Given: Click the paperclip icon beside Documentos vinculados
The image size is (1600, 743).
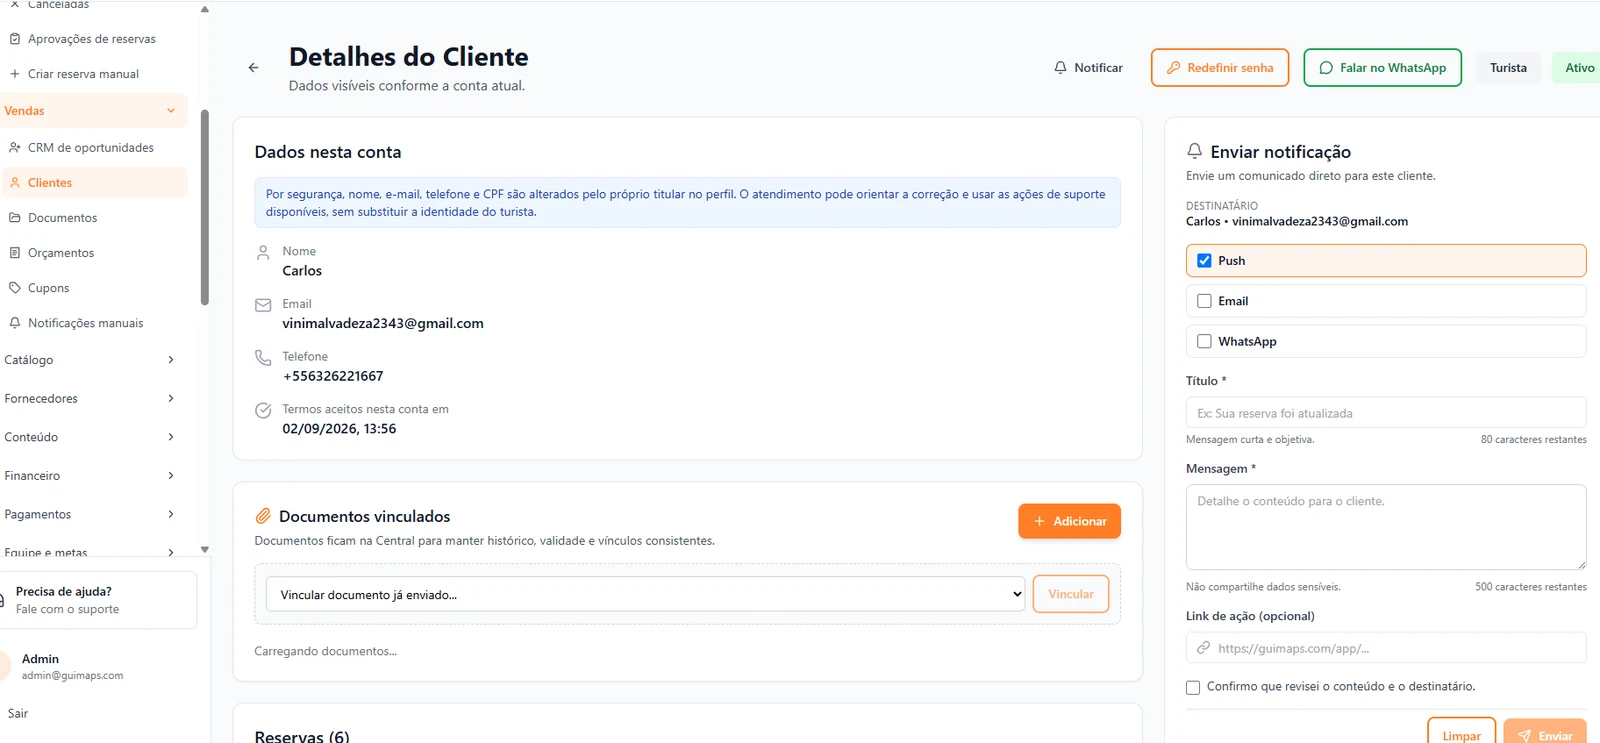Looking at the screenshot, I should pyautogui.click(x=263, y=516).
